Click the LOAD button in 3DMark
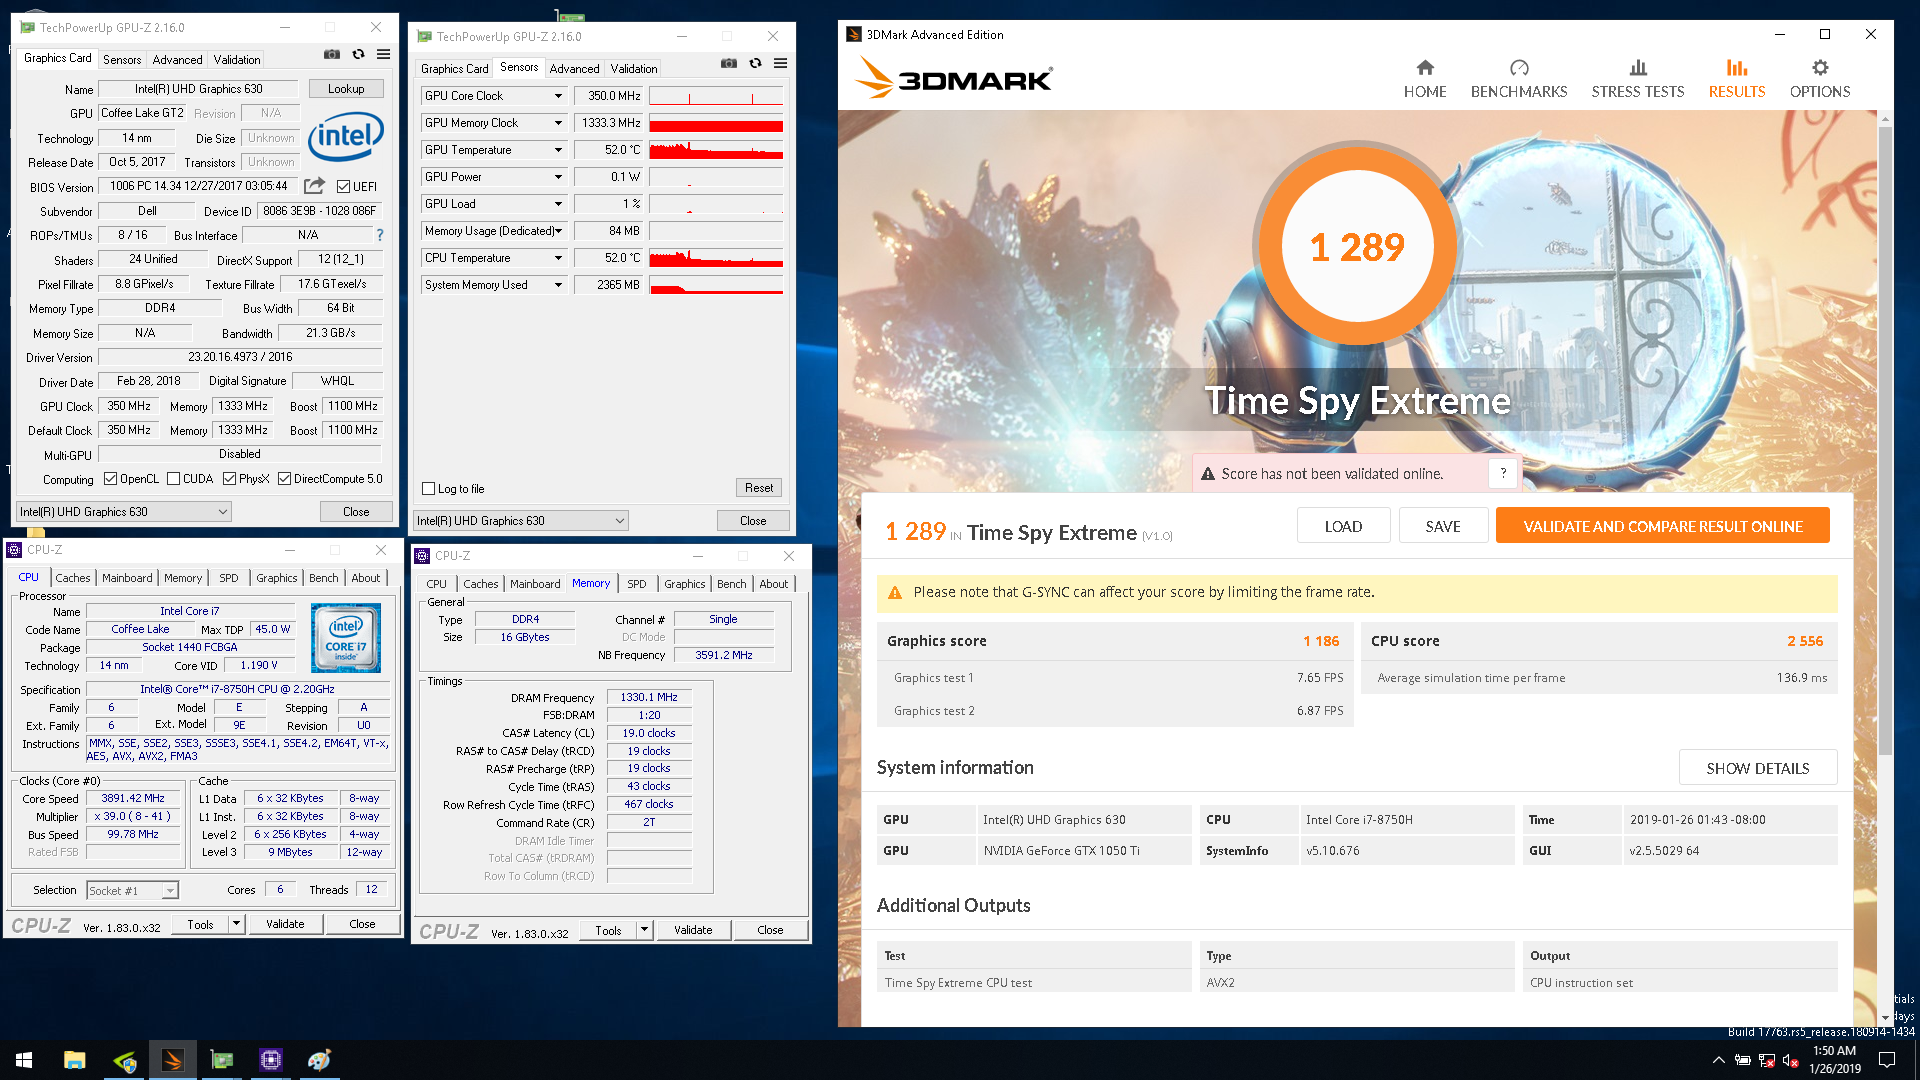This screenshot has width=1920, height=1080. click(1343, 526)
